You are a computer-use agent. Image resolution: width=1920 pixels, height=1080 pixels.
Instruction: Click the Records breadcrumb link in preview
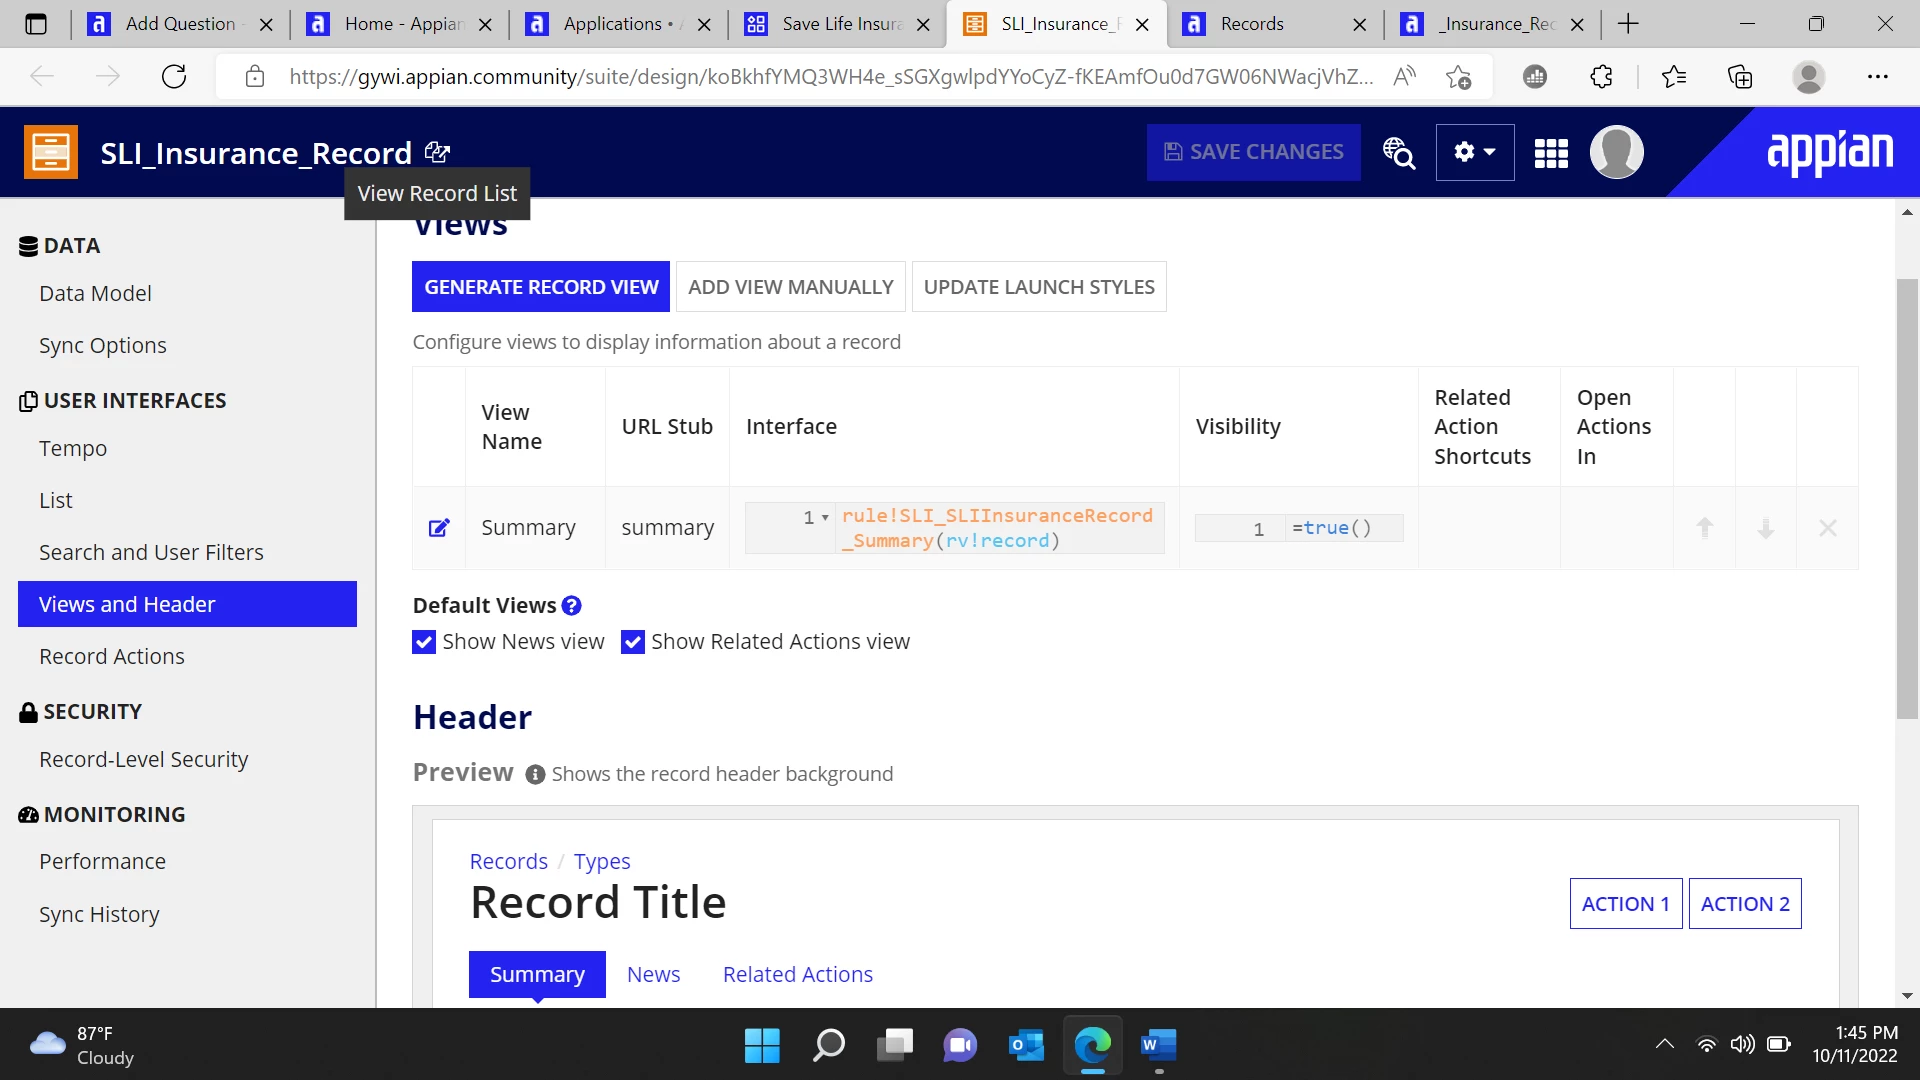[x=509, y=862]
